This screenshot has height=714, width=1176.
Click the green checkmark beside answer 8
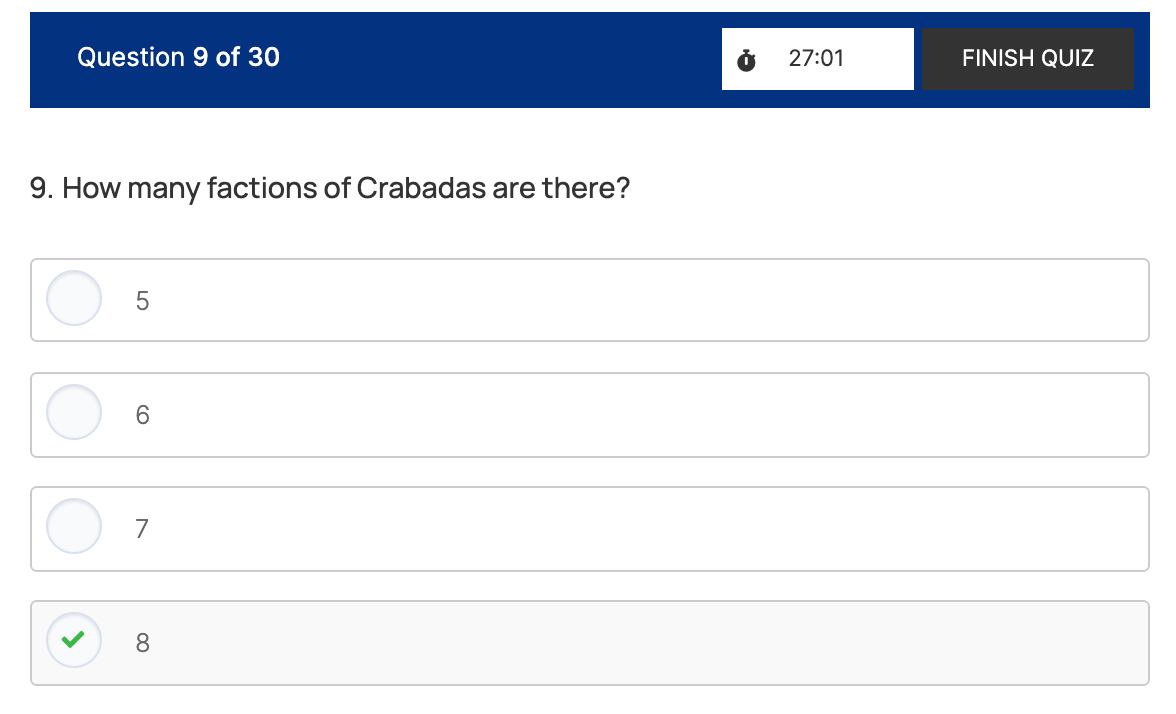(74, 640)
